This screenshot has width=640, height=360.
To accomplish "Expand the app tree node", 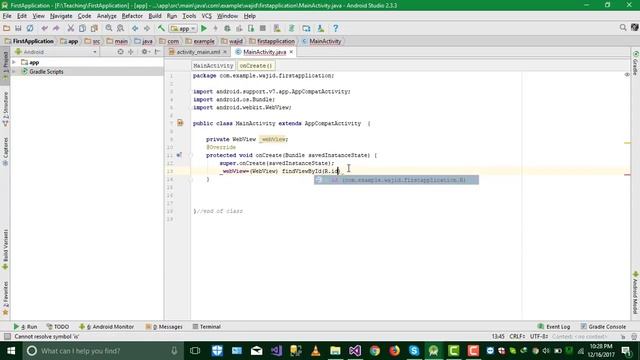I will point(14,62).
